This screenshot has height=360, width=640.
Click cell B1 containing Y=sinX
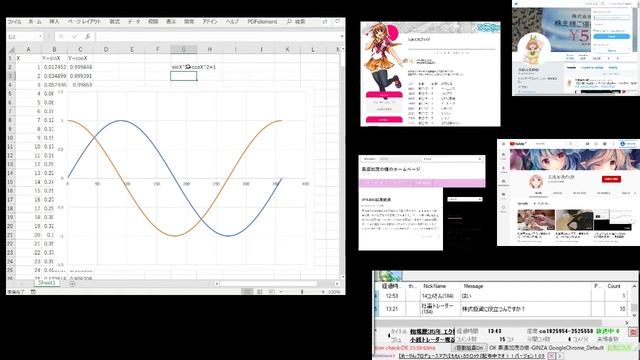[x=54, y=58]
